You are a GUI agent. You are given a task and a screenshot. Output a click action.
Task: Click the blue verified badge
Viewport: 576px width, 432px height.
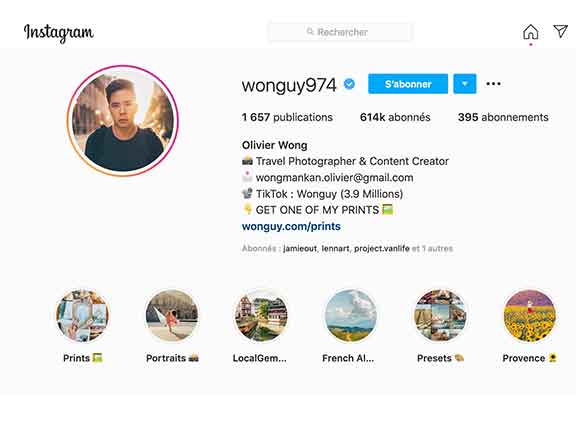pos(349,84)
